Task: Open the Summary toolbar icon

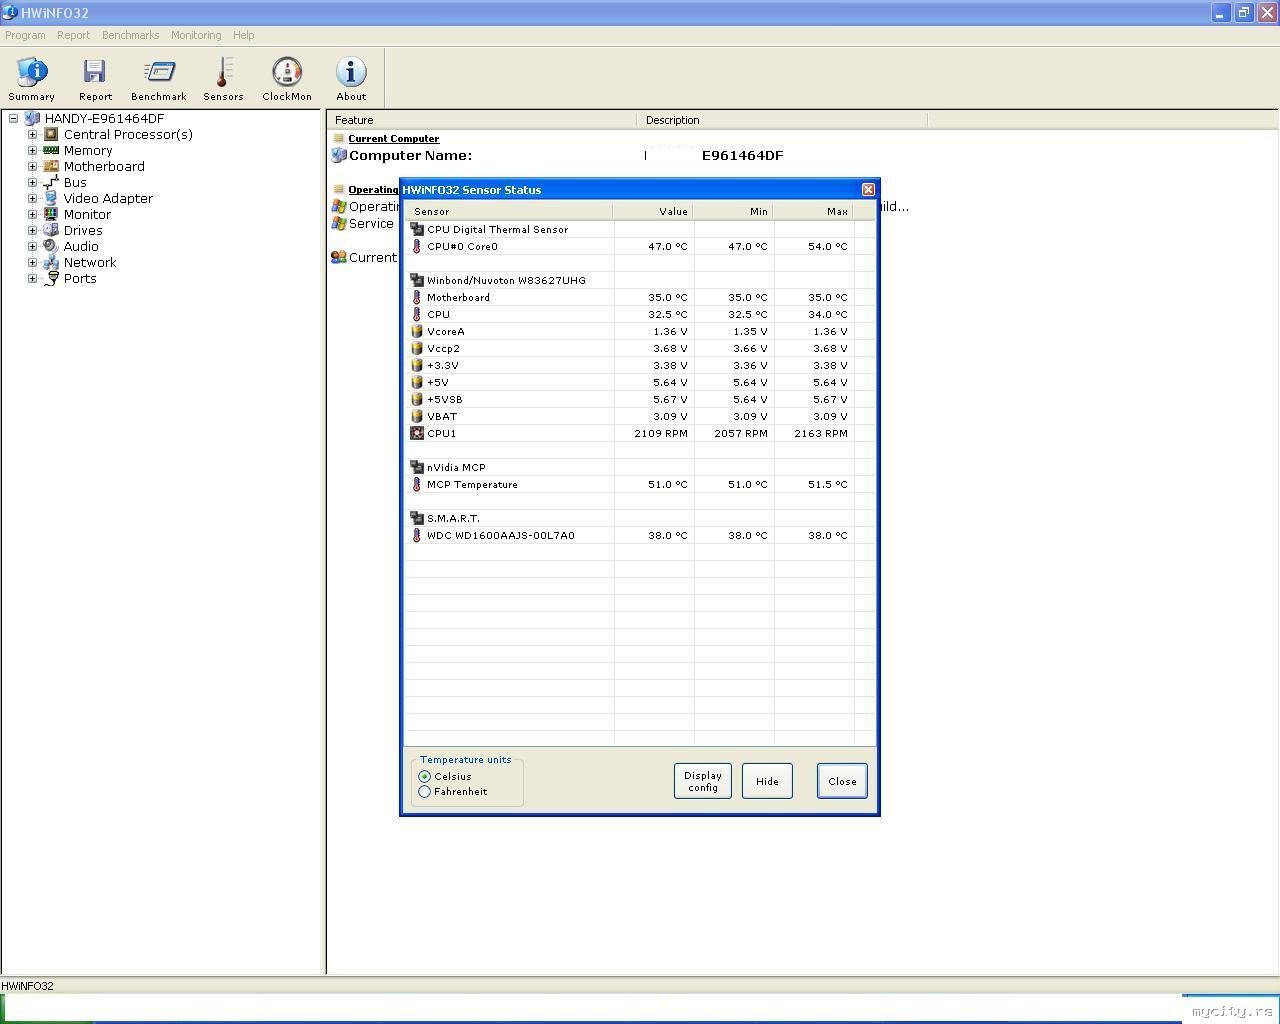Action: pyautogui.click(x=31, y=73)
